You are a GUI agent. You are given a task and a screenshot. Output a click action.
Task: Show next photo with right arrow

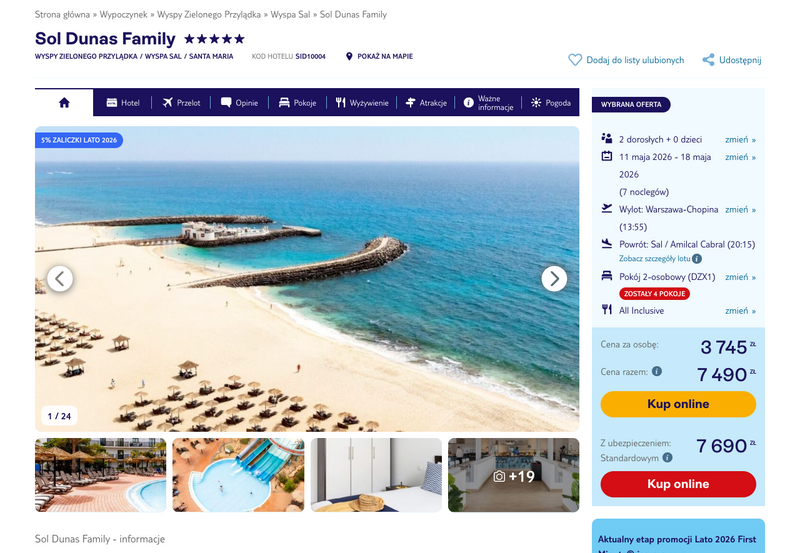tap(554, 279)
